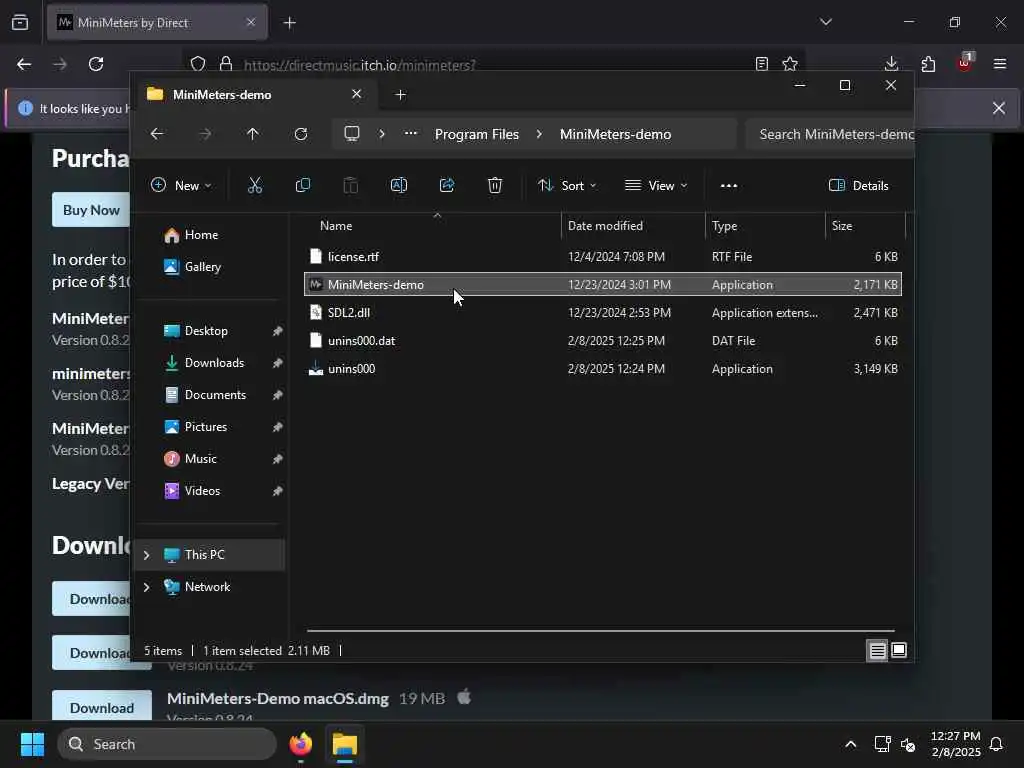Download MiniMeters-Demo macOS.dmg from the web page

pos(102,705)
